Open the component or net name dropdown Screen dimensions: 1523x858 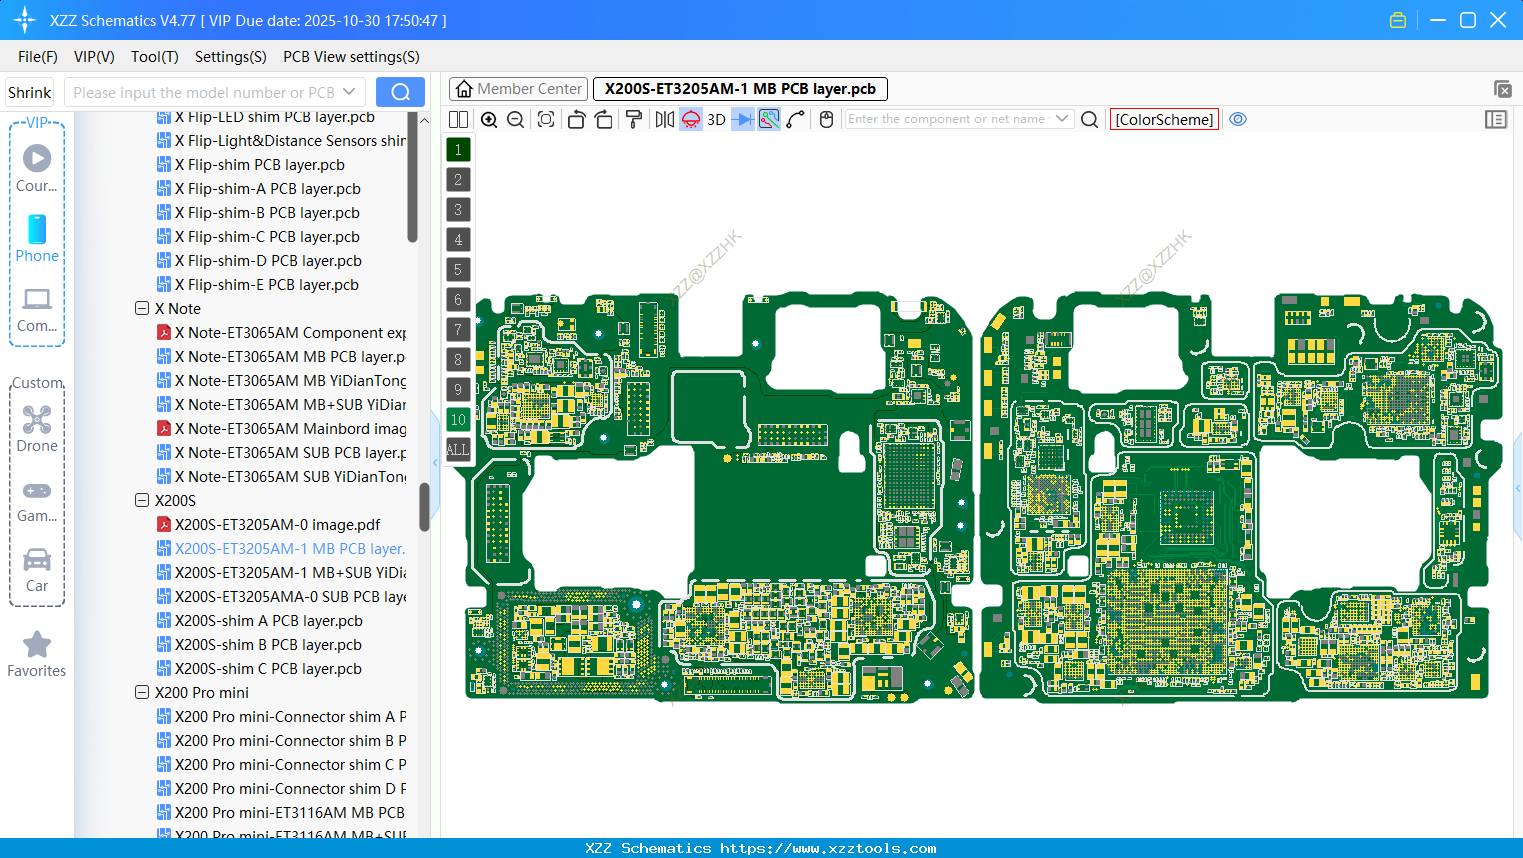[x=1062, y=119]
